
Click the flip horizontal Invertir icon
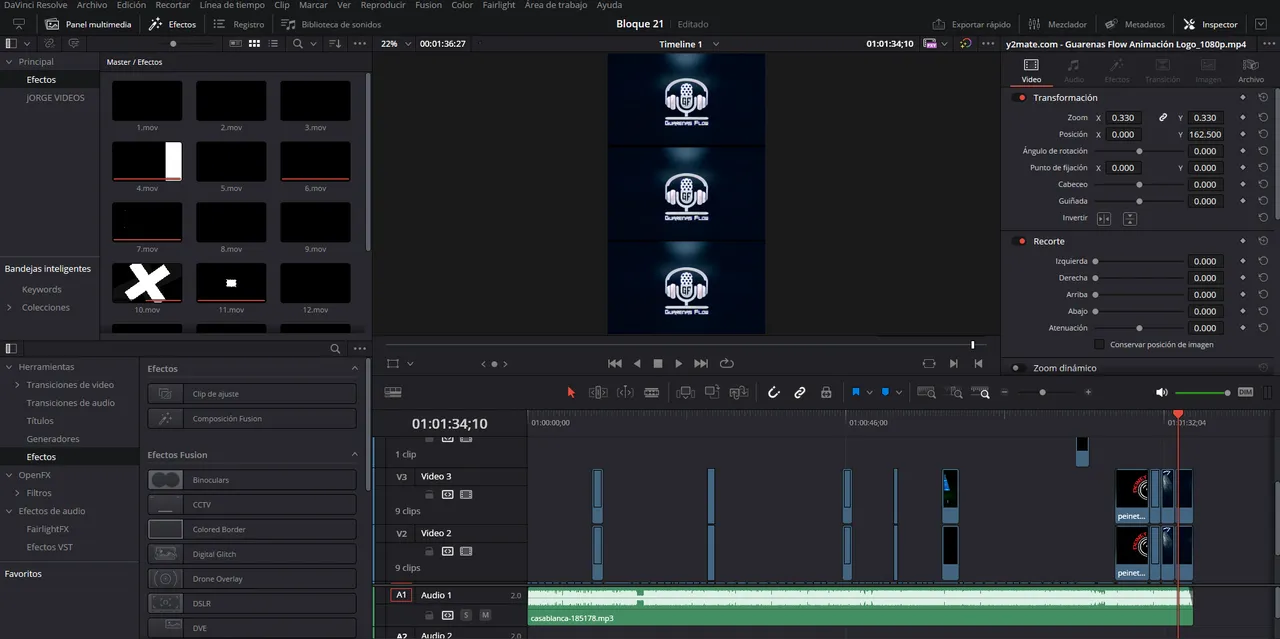1104,218
